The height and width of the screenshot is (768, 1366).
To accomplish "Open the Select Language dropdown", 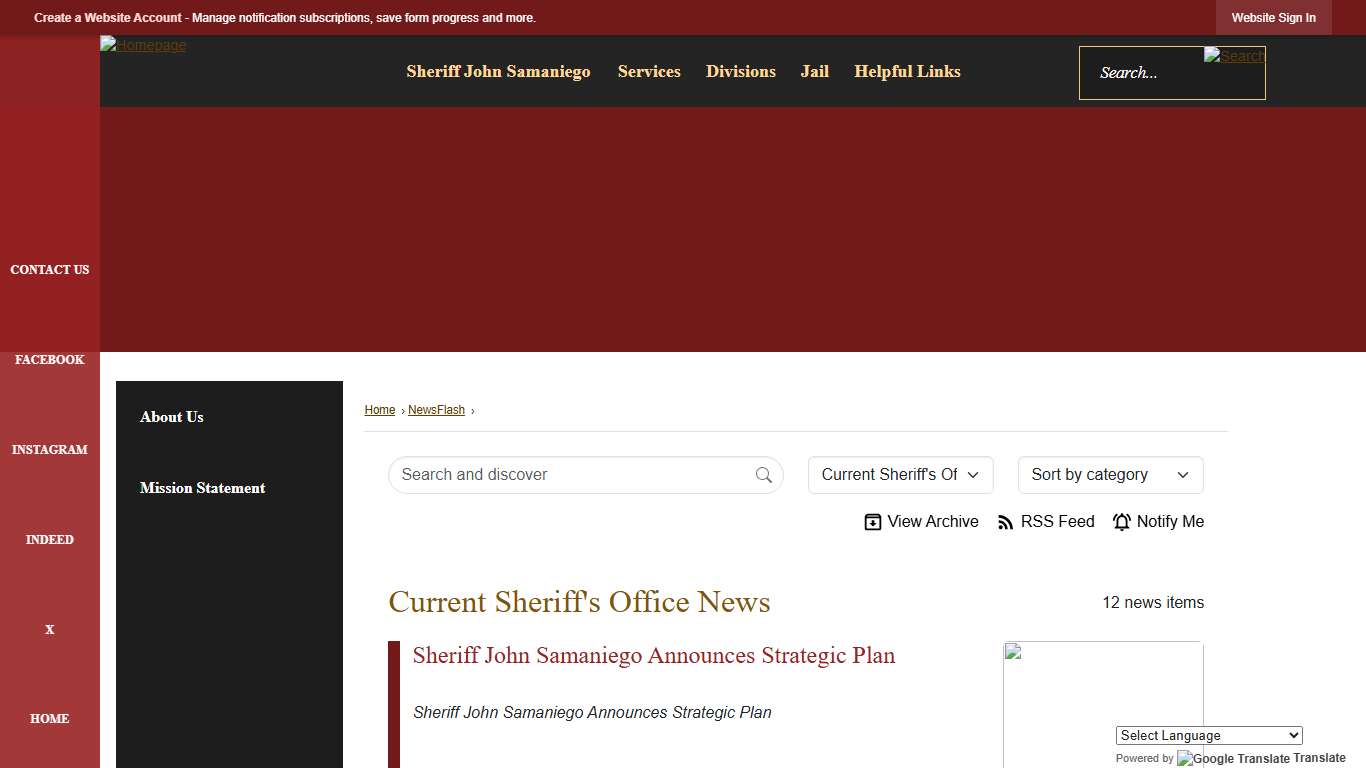I will point(1208,735).
